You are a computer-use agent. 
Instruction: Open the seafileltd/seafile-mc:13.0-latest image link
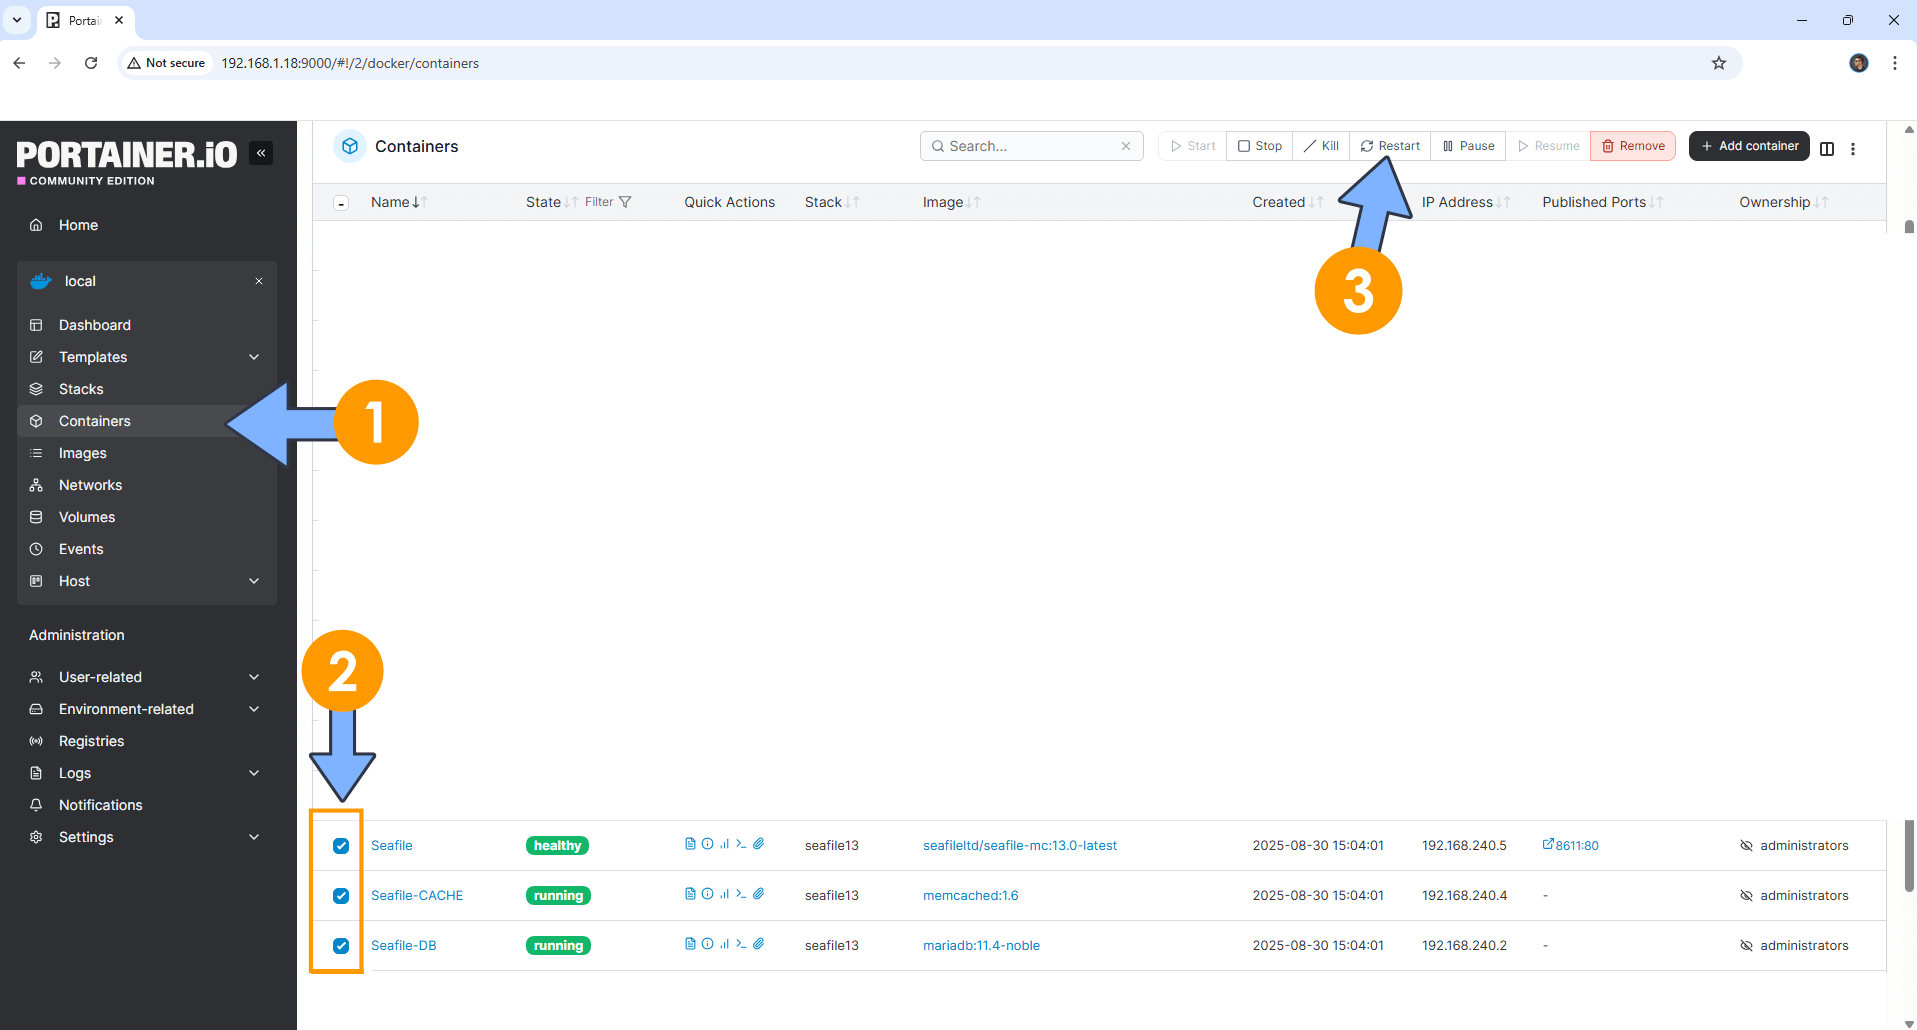pos(1019,845)
